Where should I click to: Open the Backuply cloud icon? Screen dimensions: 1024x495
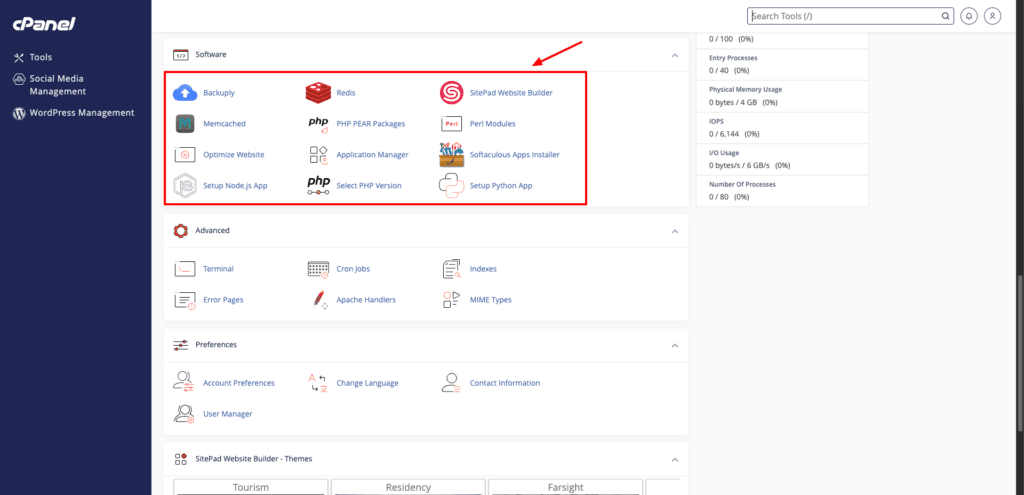185,93
